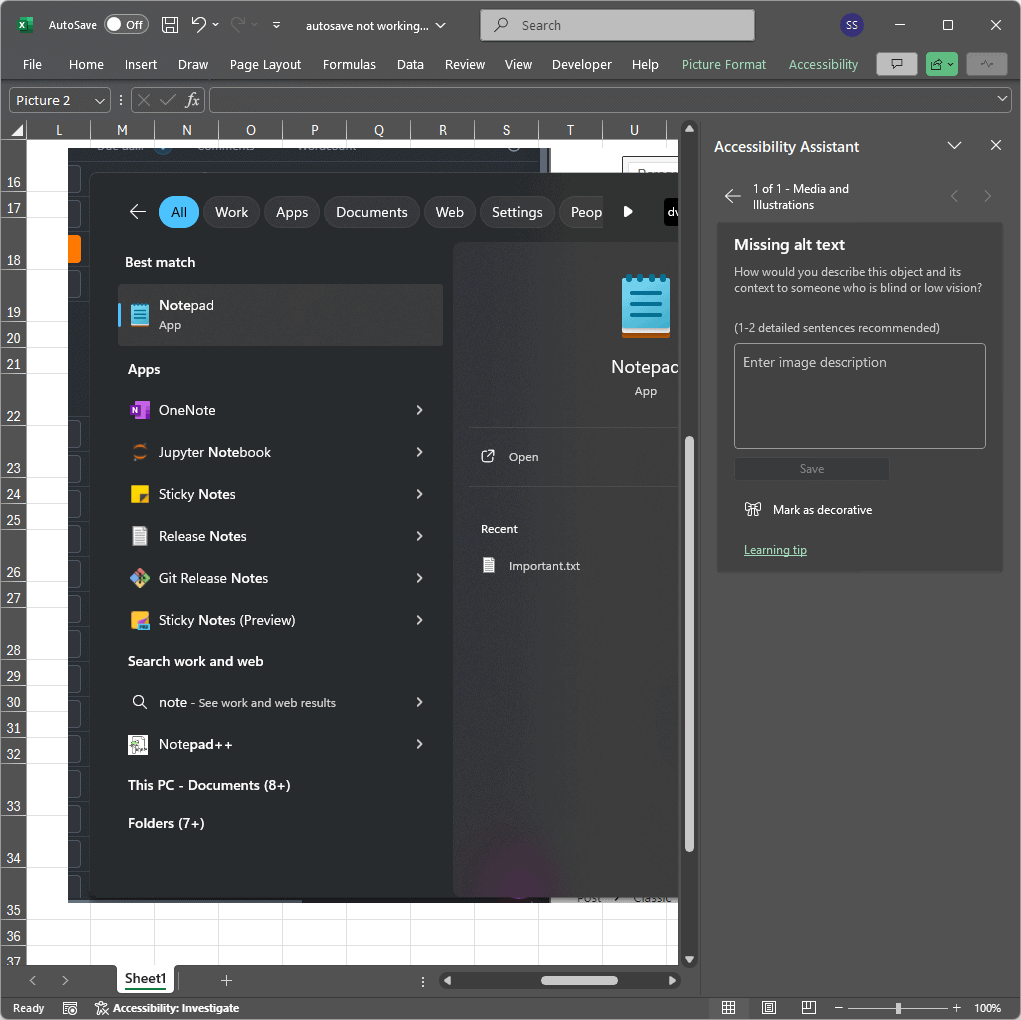Open the Name Box dropdown arrow
This screenshot has height=1020, width=1021.
click(100, 100)
